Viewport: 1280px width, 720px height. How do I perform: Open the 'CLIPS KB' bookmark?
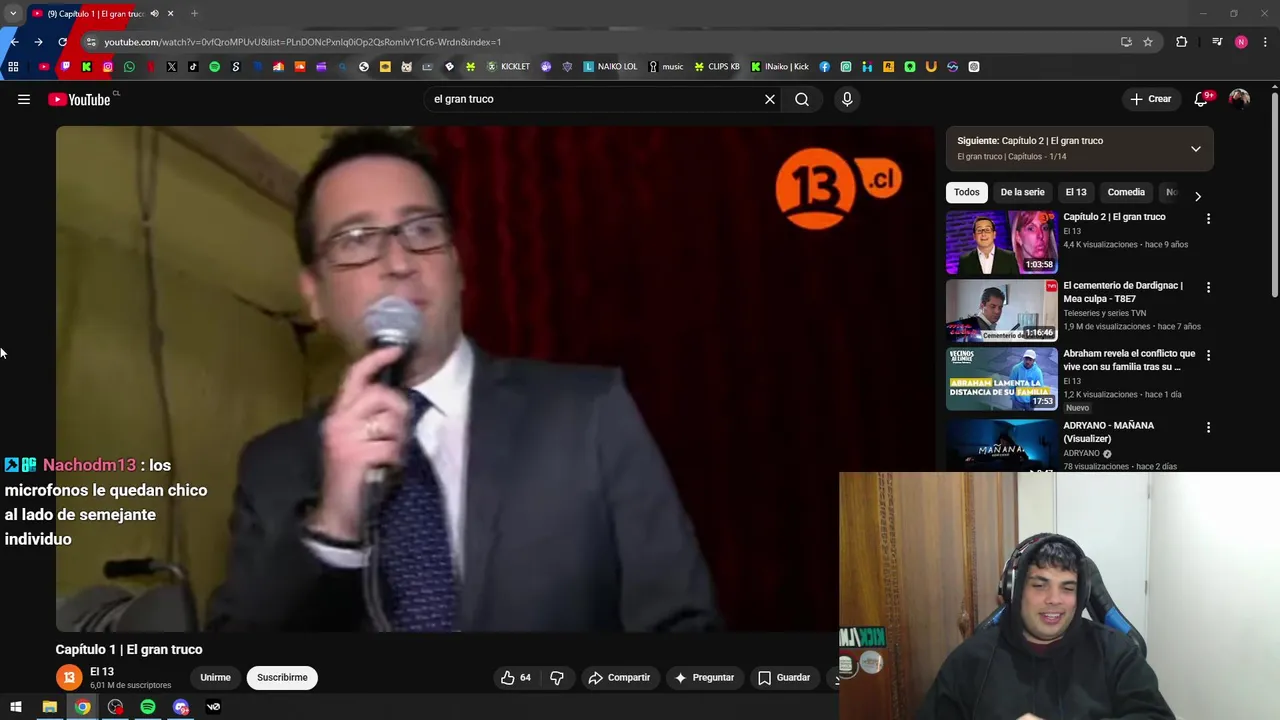pos(717,67)
